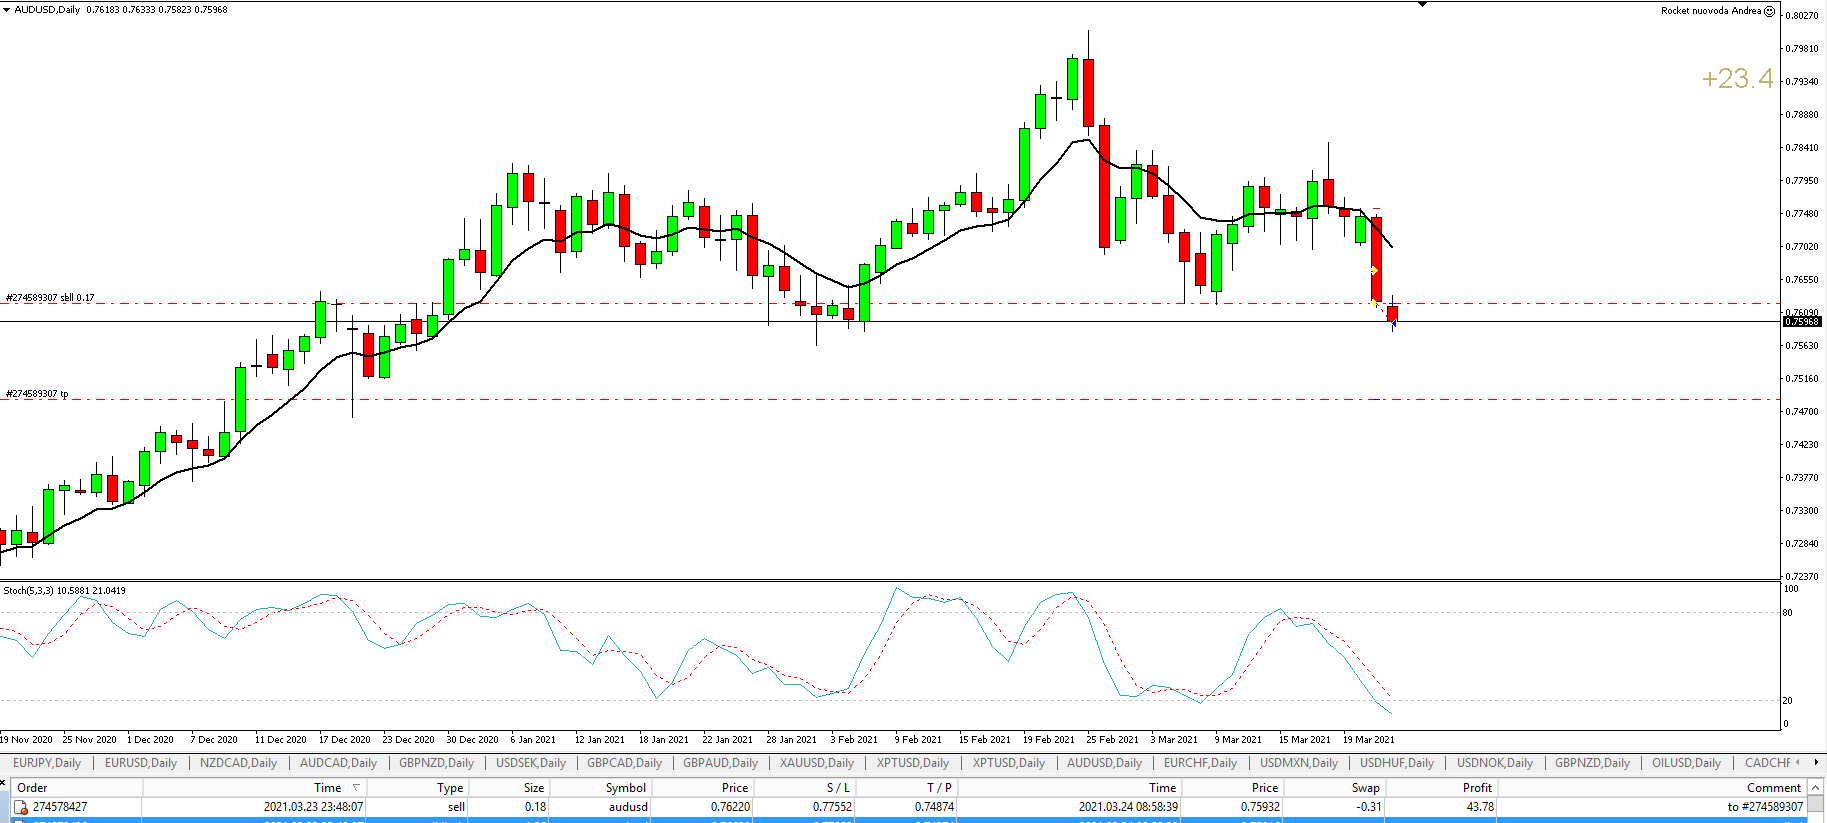Select the #274589307 sell 0.17 order line label

50,298
